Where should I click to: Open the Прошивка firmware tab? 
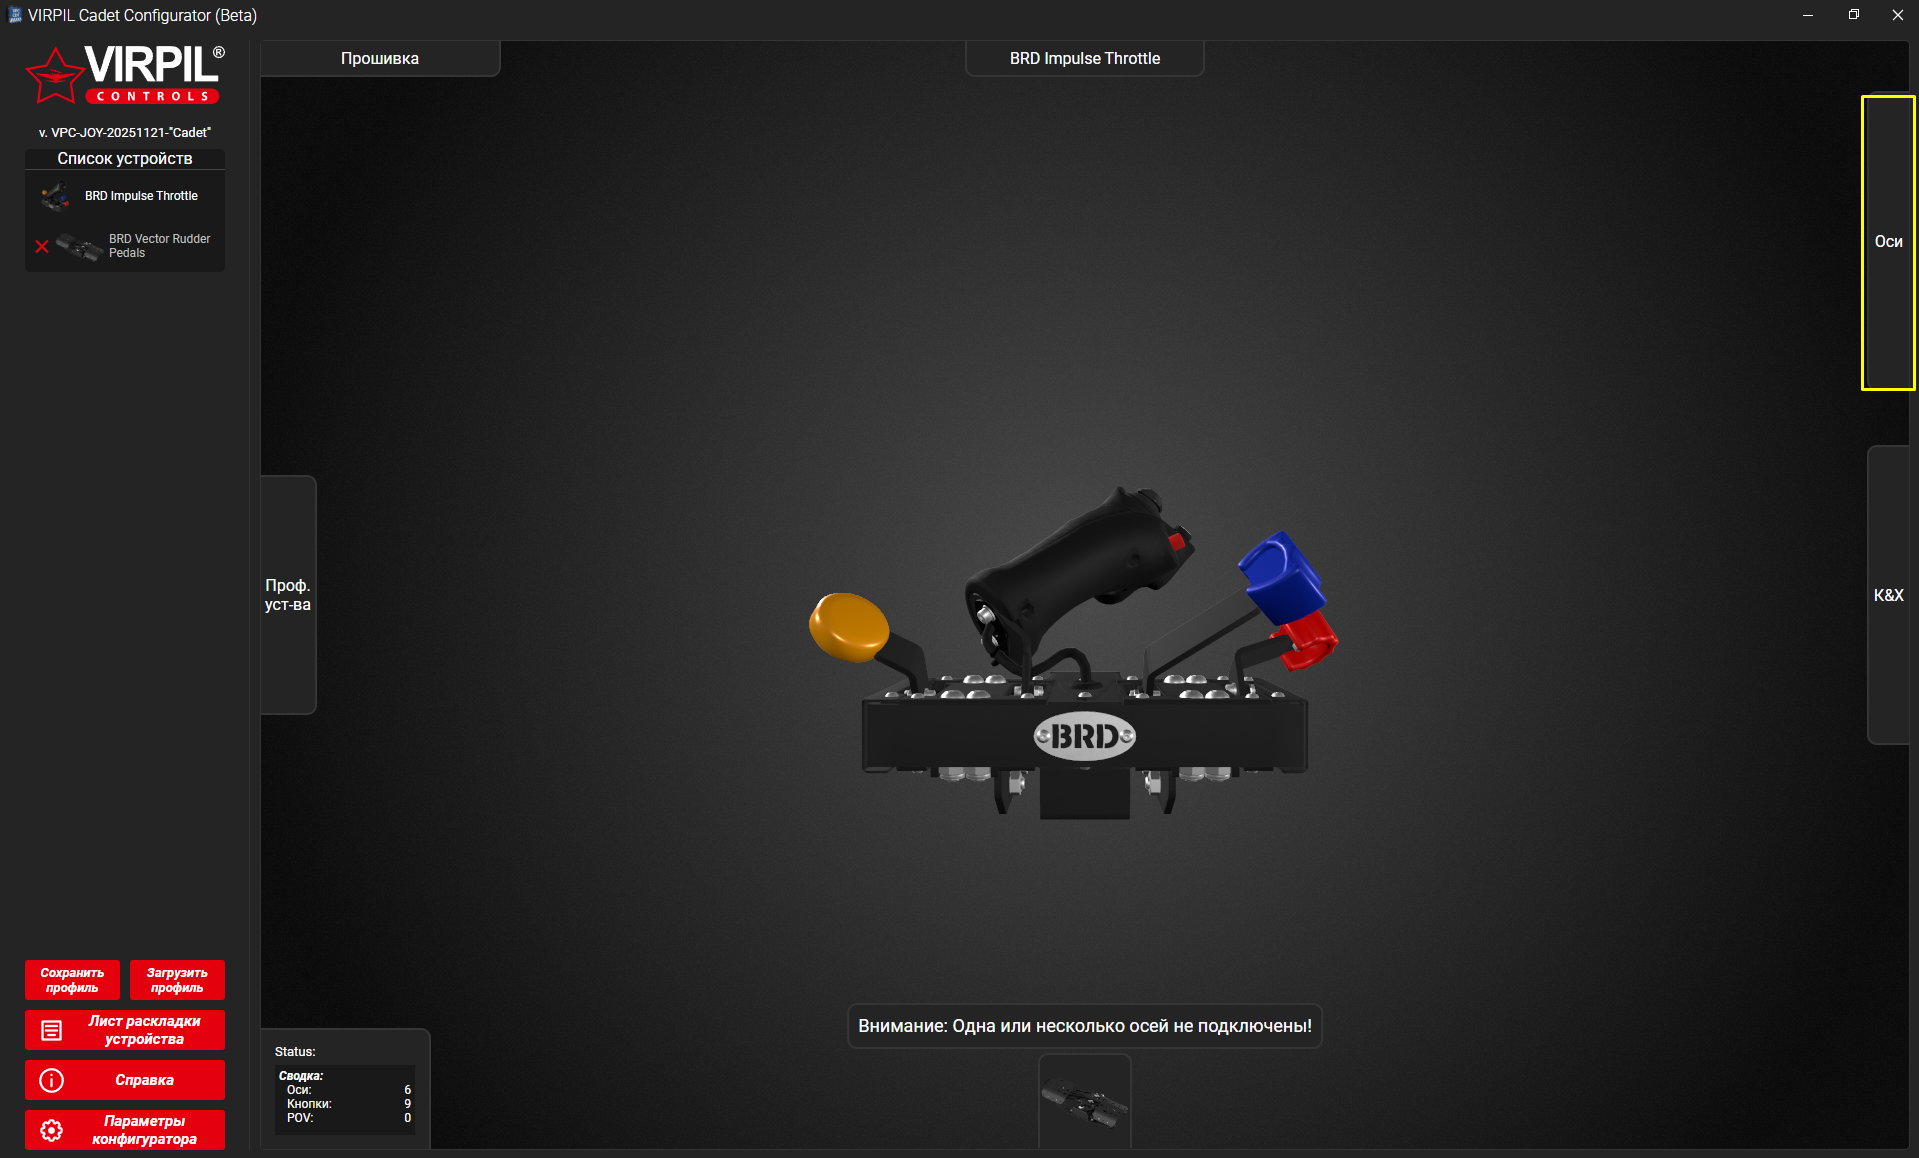coord(380,58)
